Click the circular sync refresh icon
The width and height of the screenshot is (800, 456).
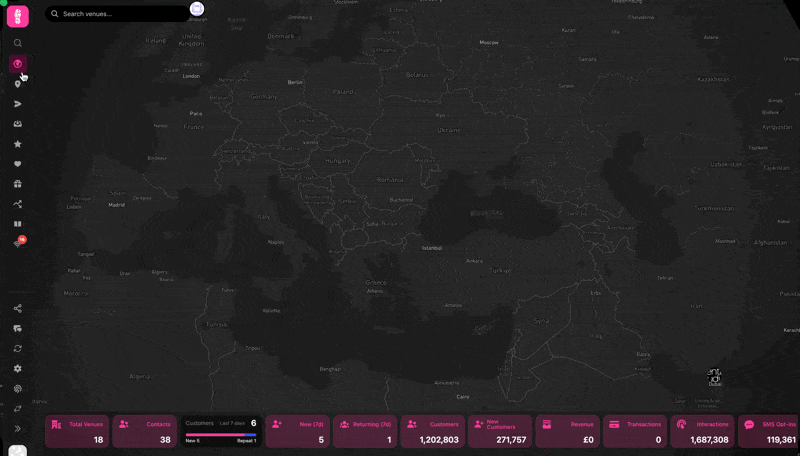18,349
